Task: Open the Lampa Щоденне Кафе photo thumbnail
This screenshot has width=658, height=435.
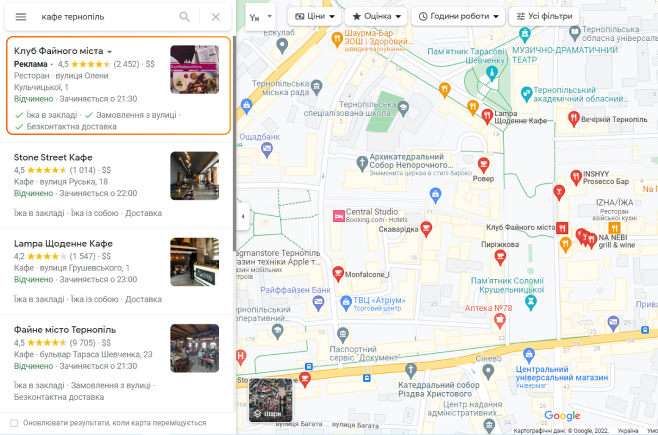Action: pos(194,262)
